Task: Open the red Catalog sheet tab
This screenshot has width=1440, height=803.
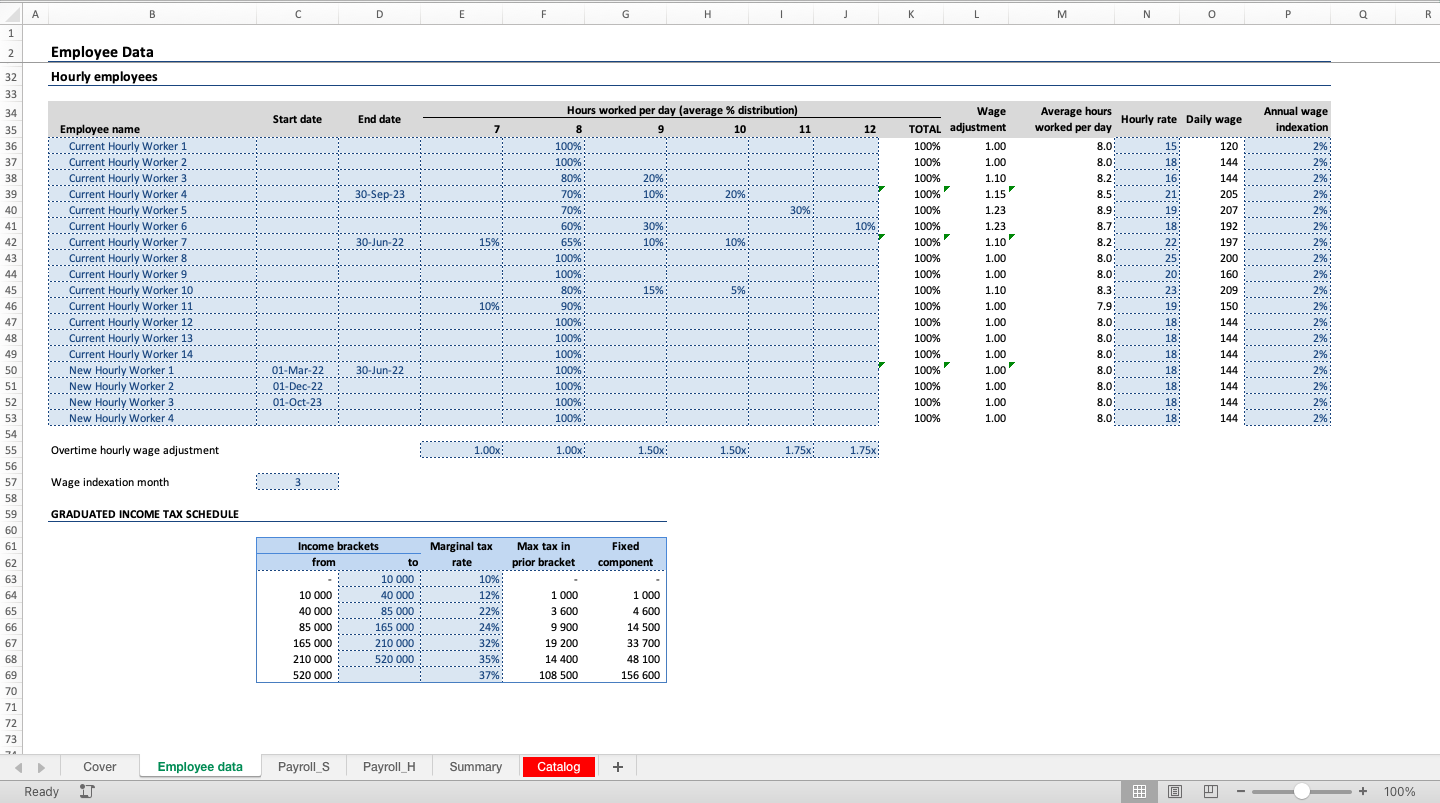Action: coord(558,767)
